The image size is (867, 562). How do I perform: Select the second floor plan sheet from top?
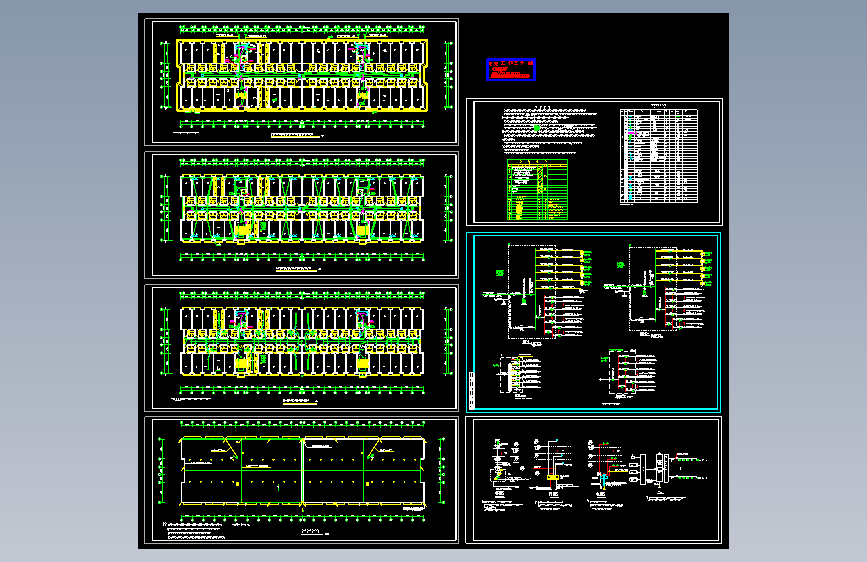pyautogui.click(x=301, y=215)
